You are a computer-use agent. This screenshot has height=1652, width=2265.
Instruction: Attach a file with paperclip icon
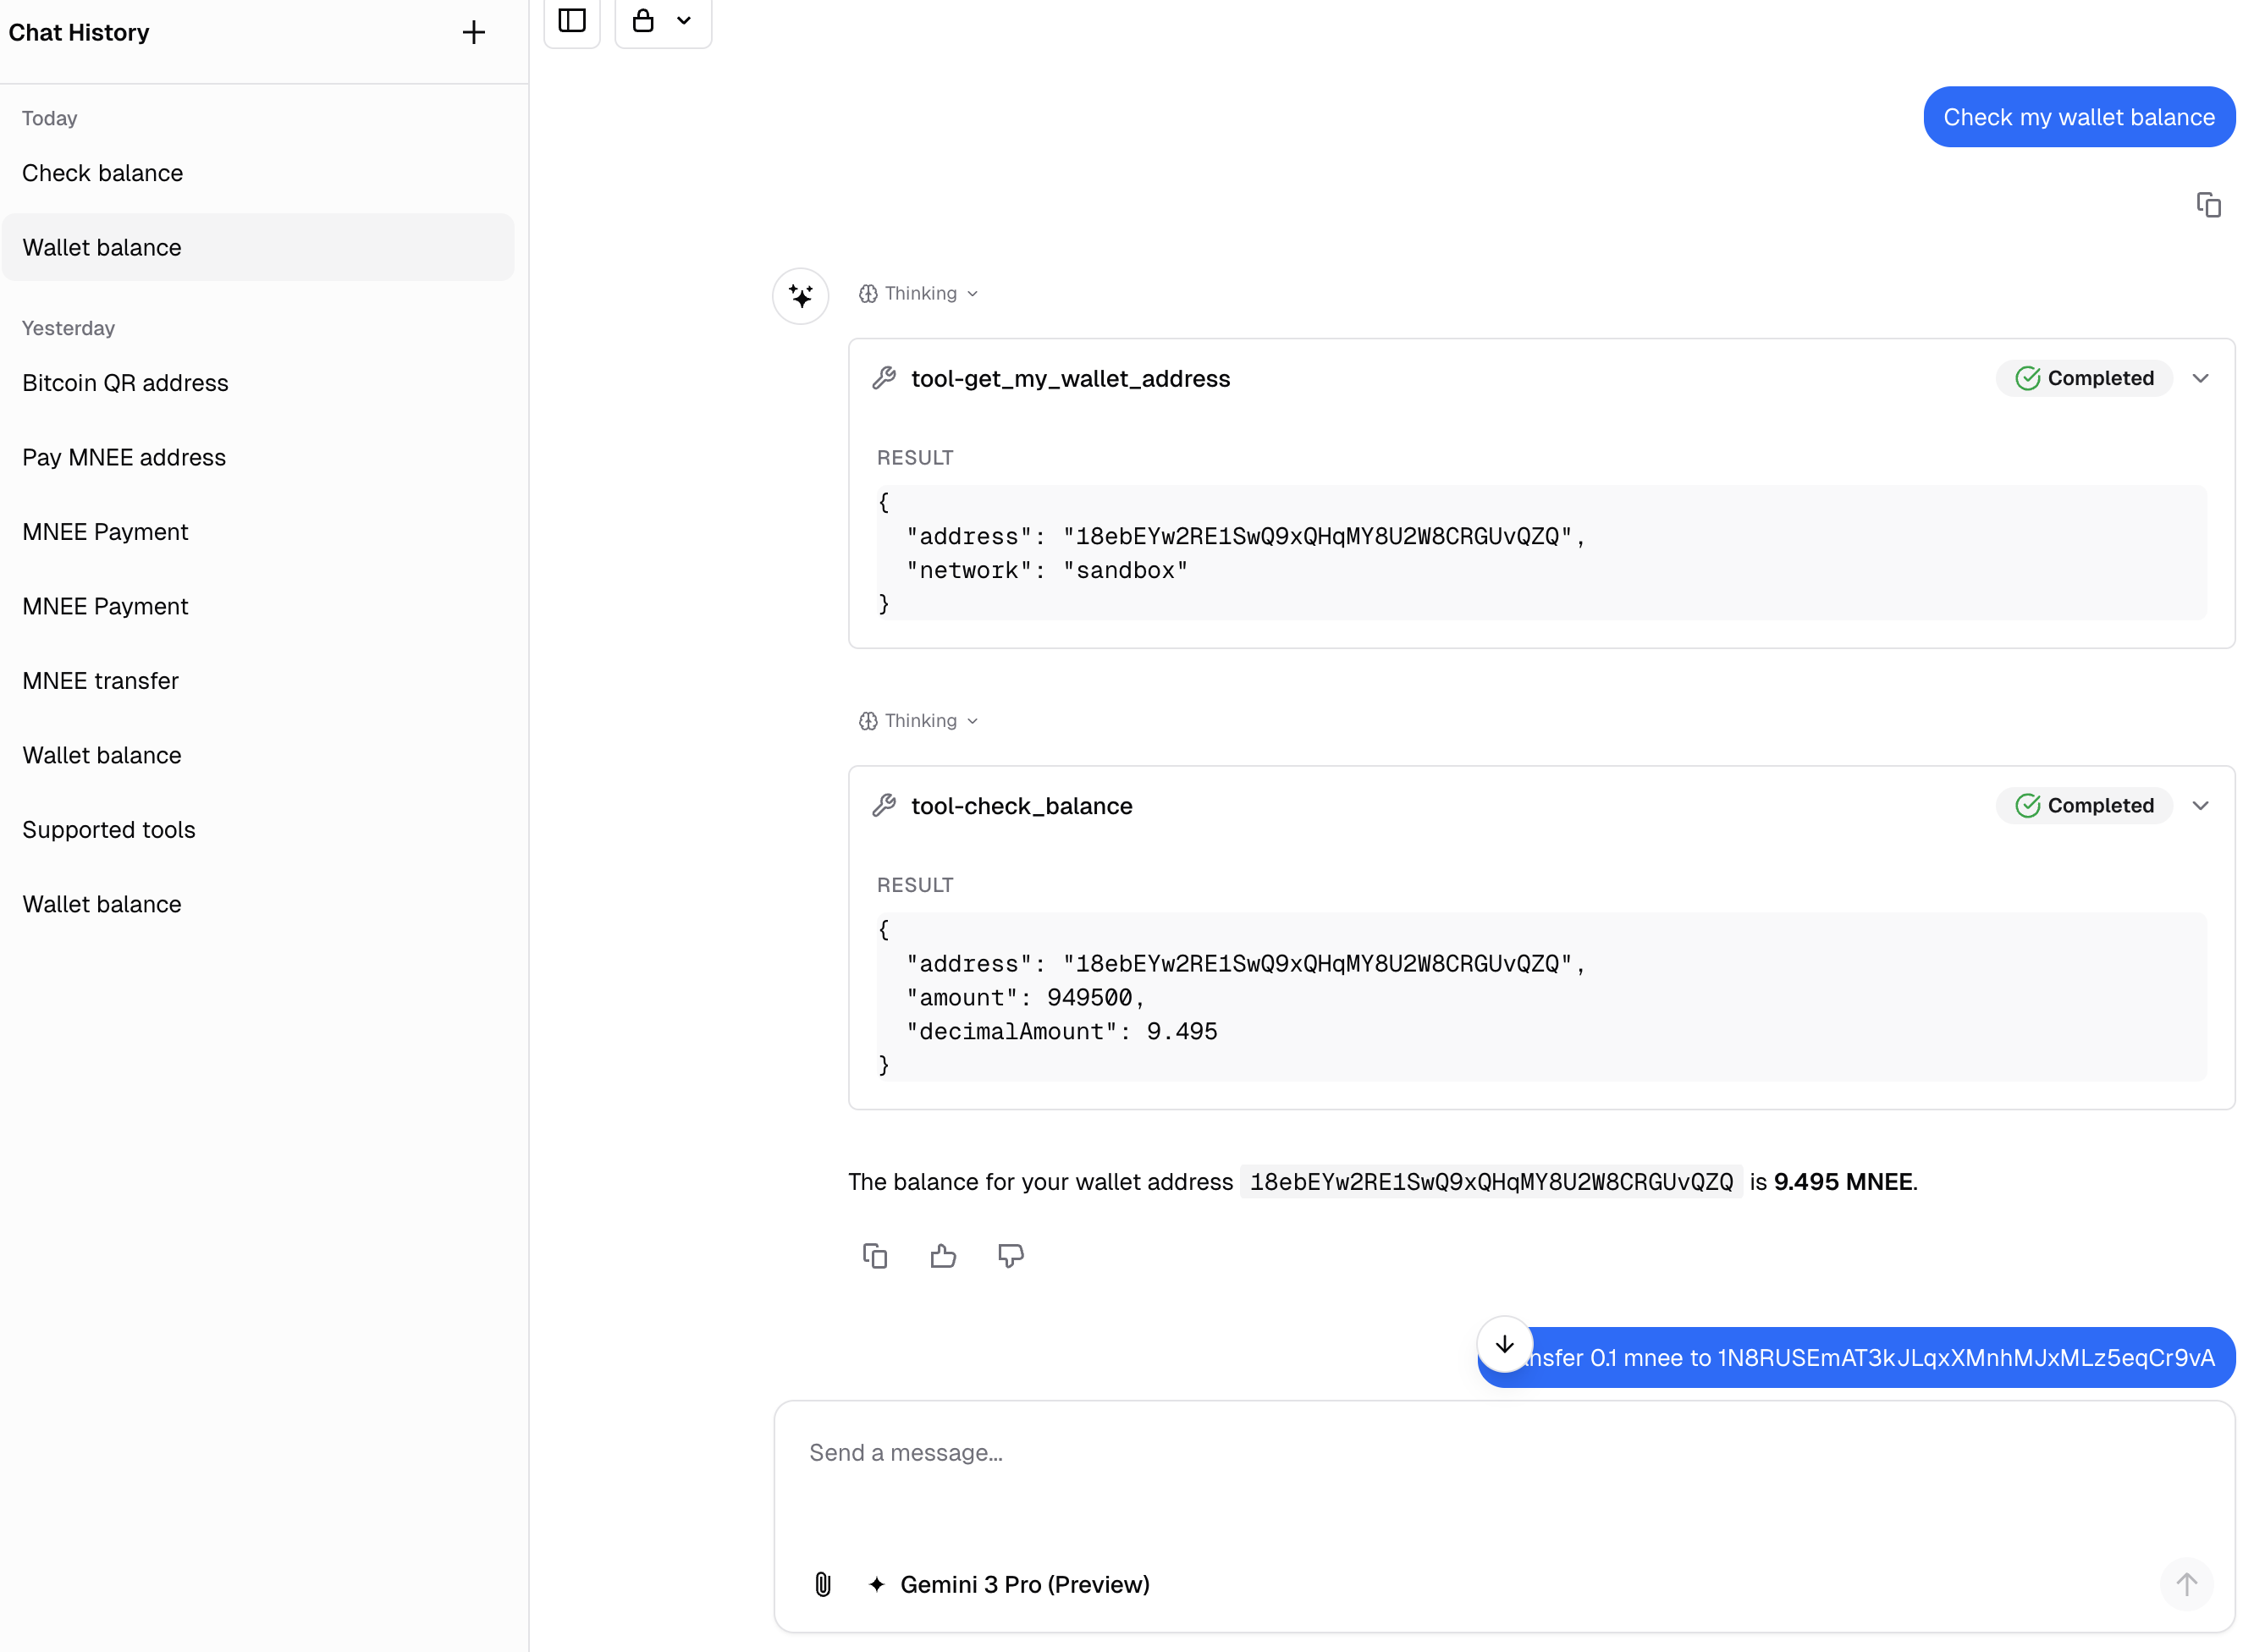(823, 1584)
